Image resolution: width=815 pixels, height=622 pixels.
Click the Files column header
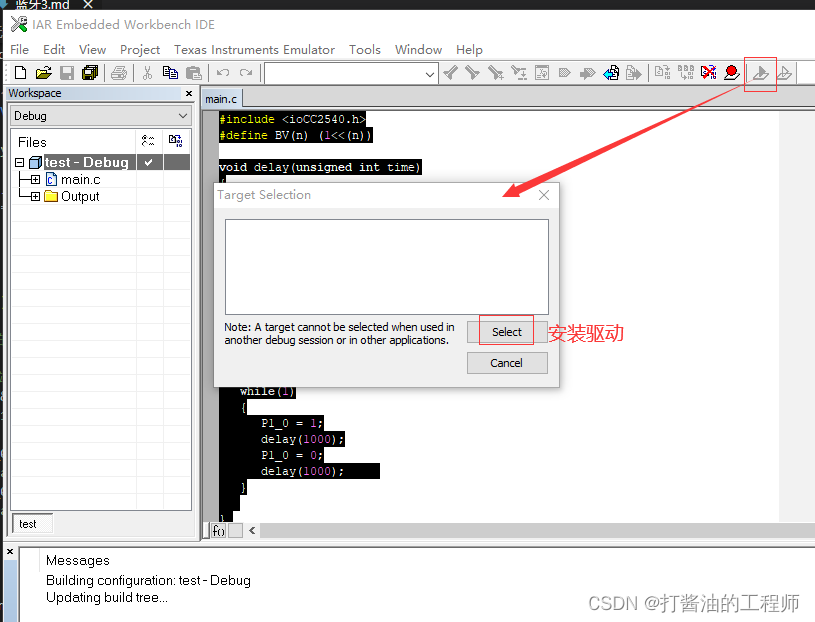click(32, 142)
